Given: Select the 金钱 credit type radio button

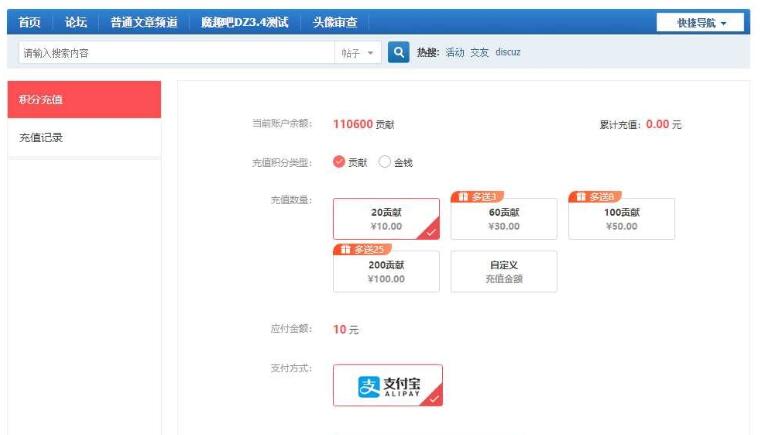Looking at the screenshot, I should (x=385, y=162).
